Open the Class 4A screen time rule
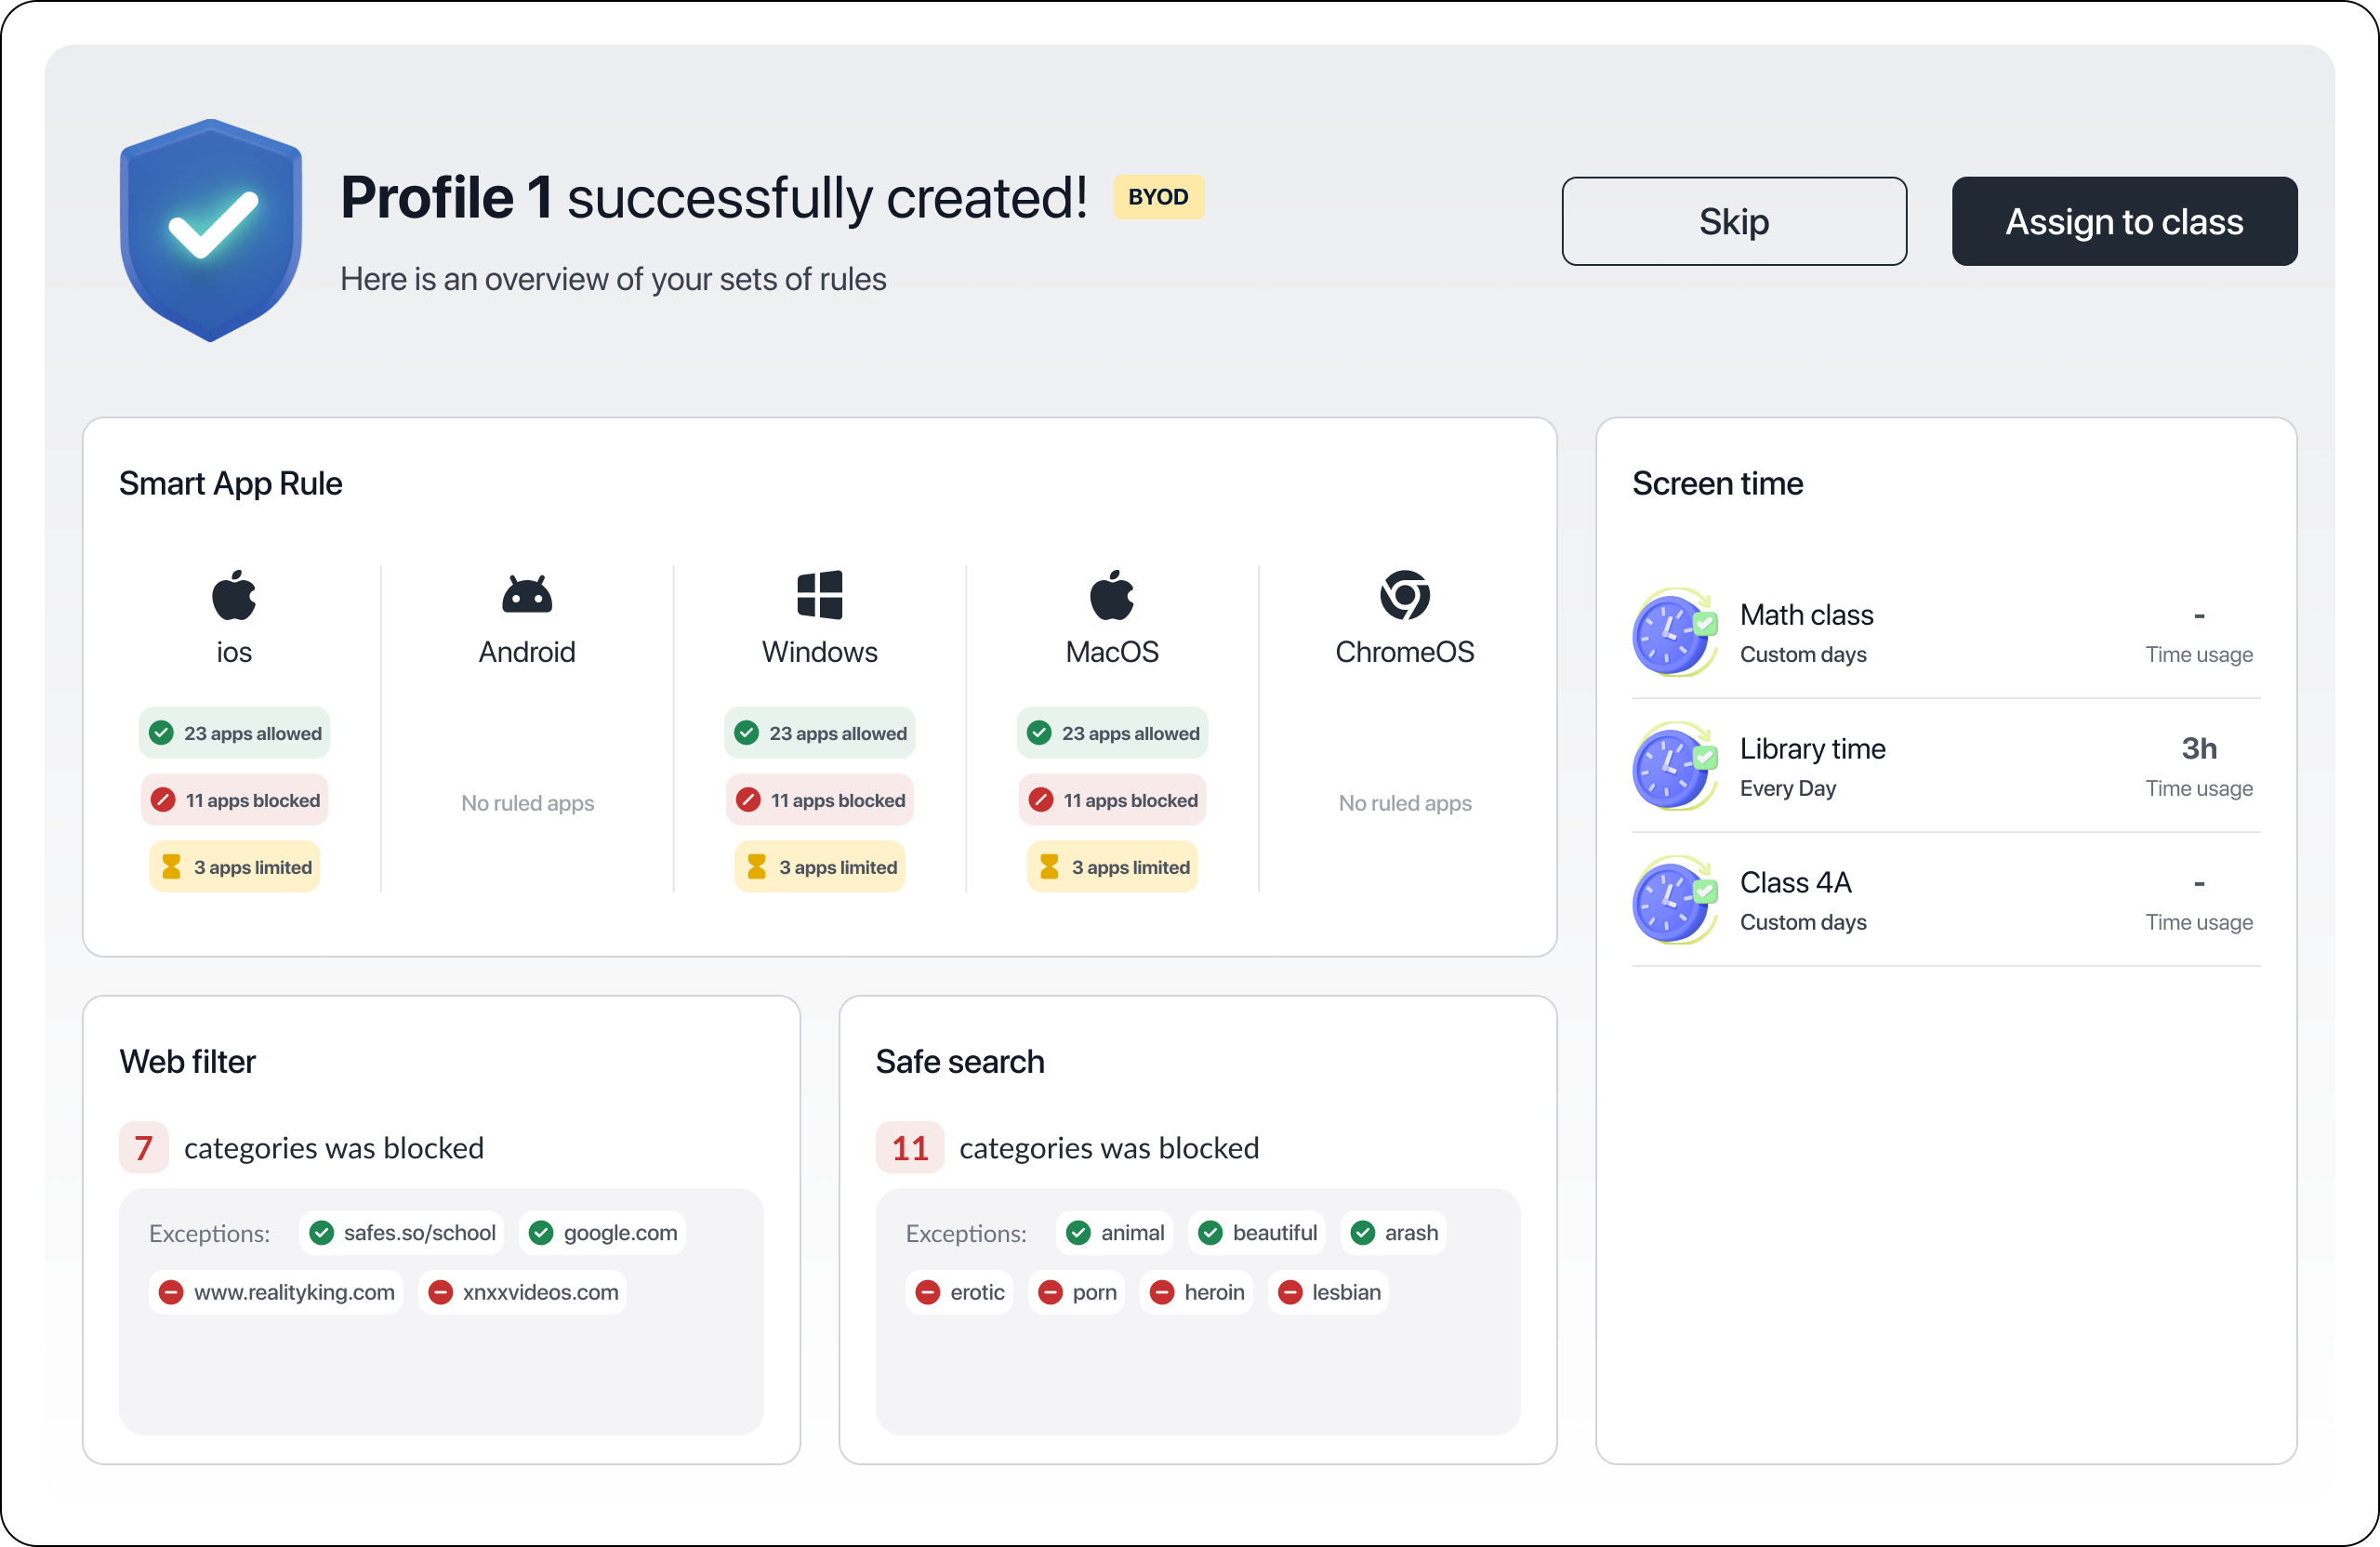 point(1945,901)
